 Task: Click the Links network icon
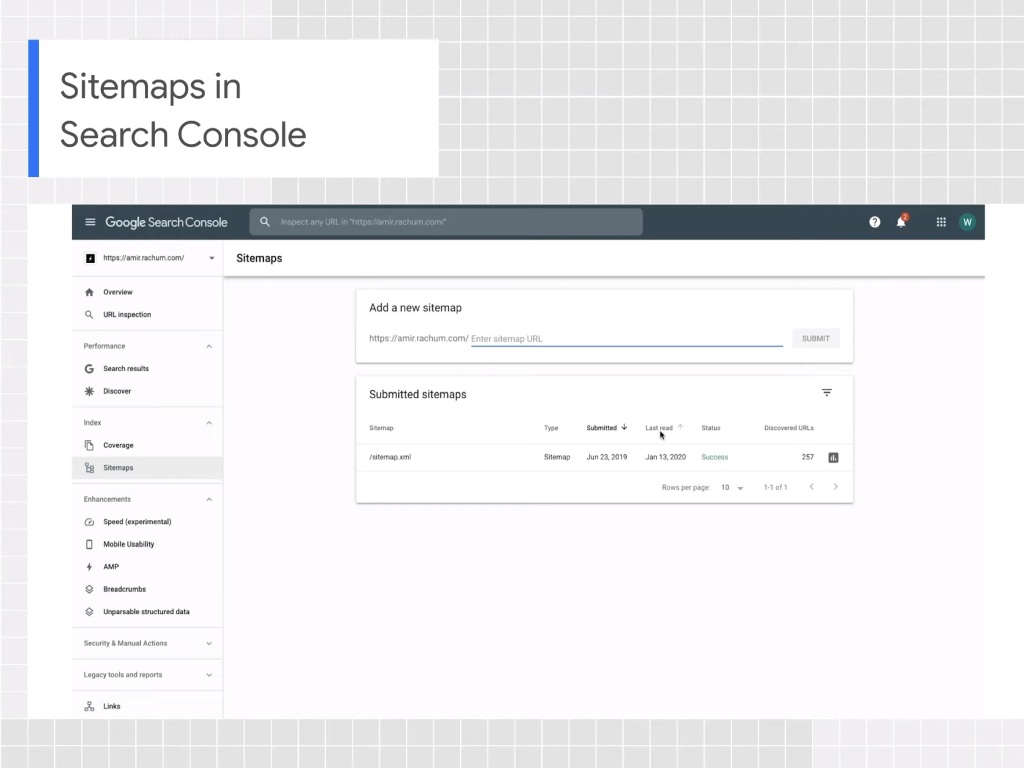tap(89, 706)
